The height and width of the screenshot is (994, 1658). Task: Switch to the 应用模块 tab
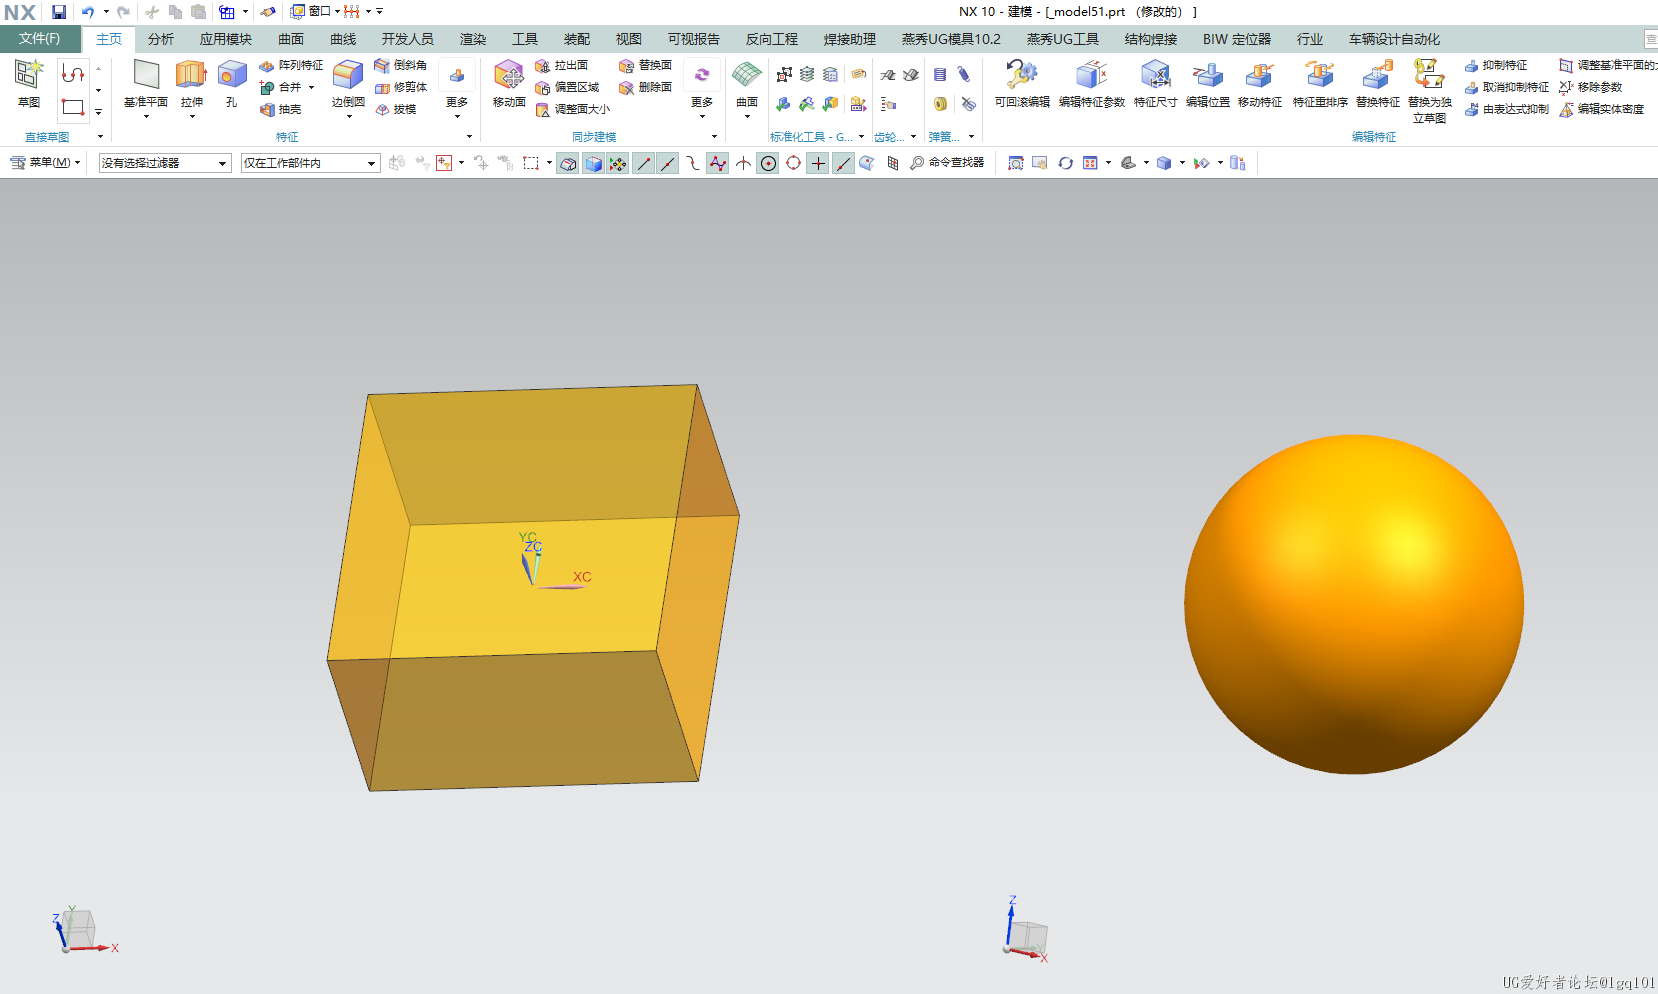point(226,39)
